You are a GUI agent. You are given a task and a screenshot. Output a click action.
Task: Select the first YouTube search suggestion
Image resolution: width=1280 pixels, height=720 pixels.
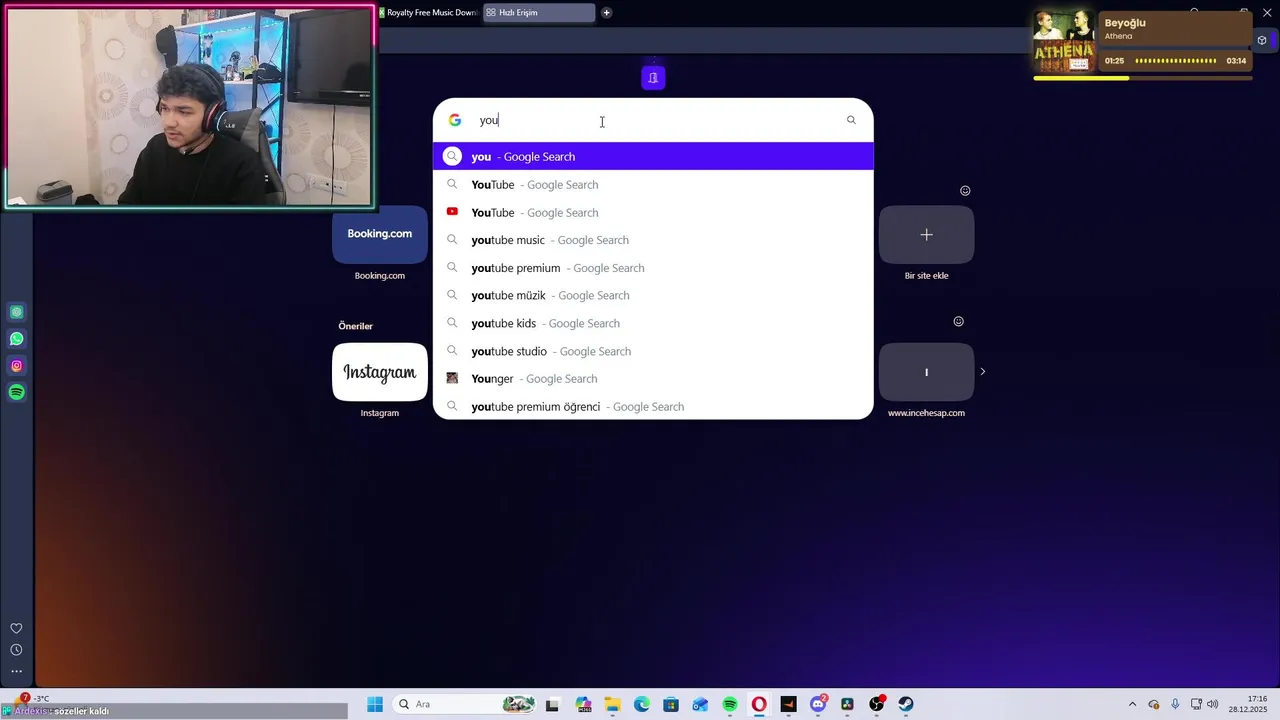[x=653, y=184]
